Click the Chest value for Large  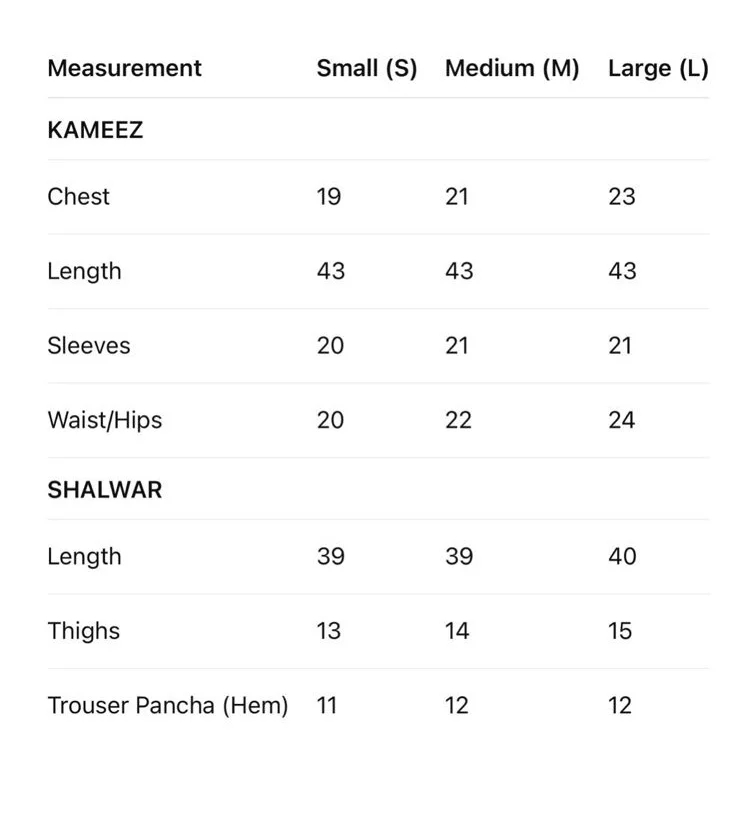pos(621,196)
